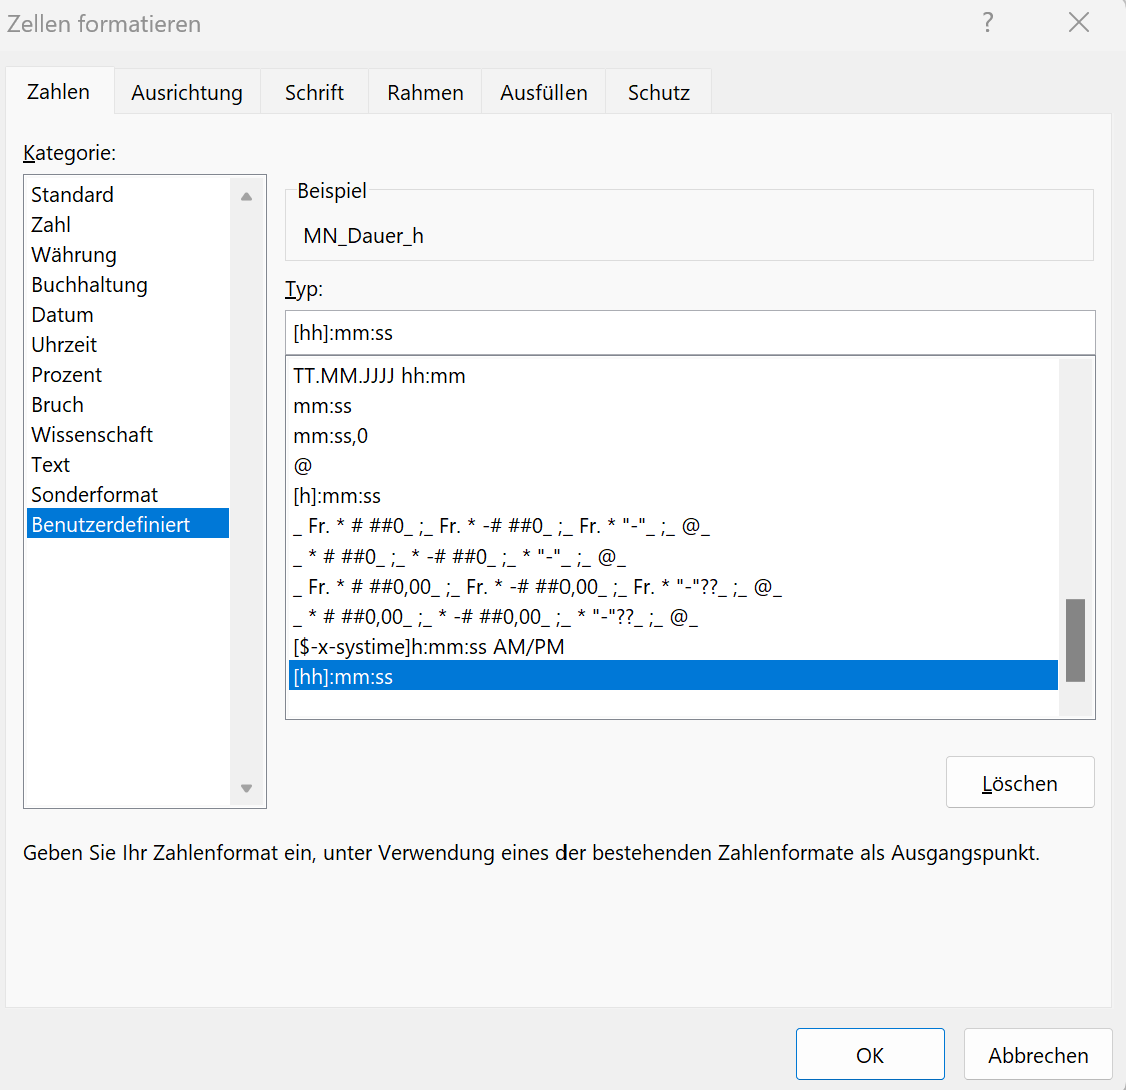1126x1090 pixels.
Task: Open the Ausfüllen tab
Action: pyautogui.click(x=544, y=93)
